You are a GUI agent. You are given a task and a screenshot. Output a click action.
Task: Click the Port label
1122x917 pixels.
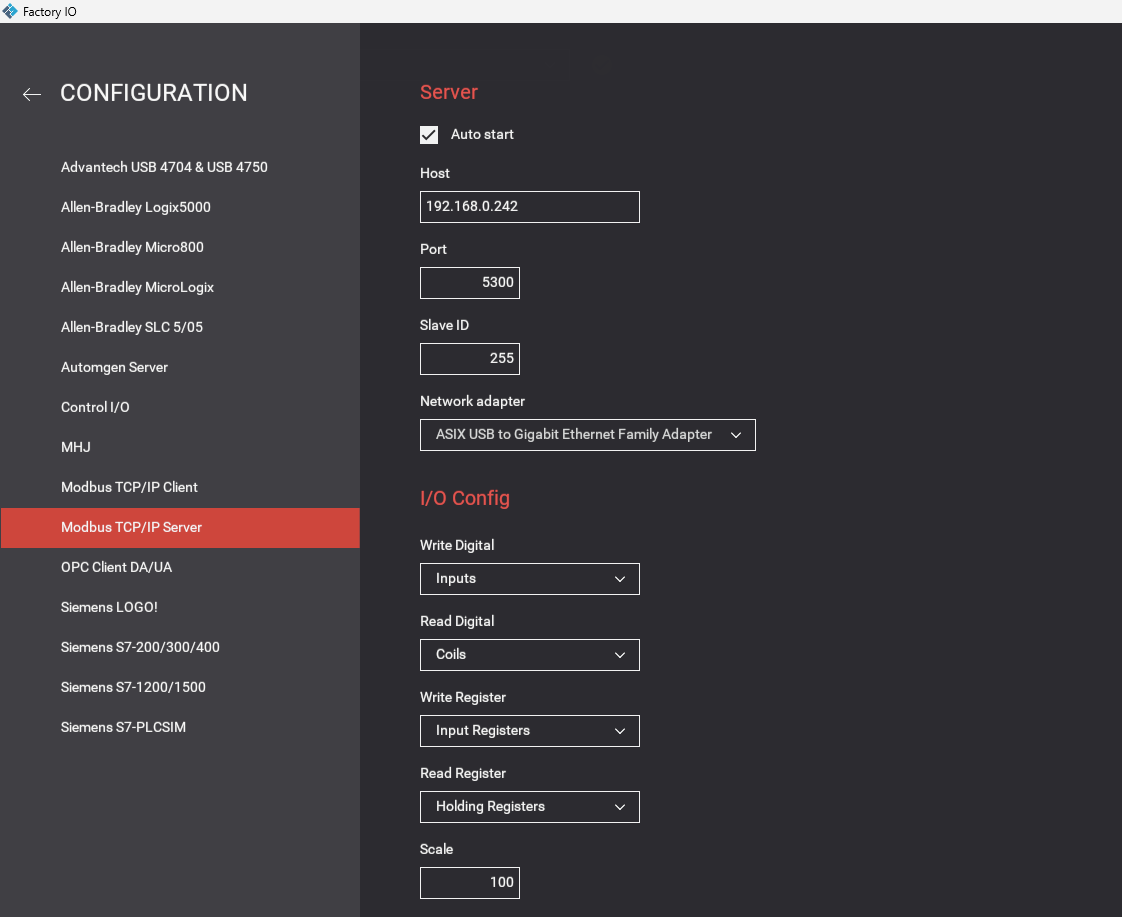tap(434, 249)
